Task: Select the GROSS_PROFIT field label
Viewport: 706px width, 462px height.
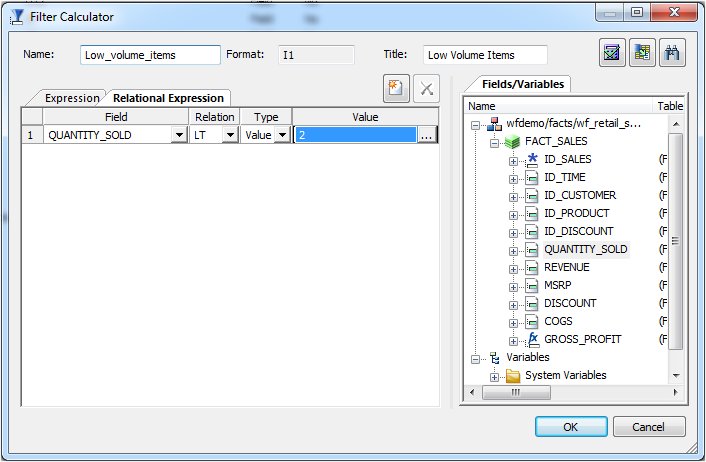Action: [583, 340]
